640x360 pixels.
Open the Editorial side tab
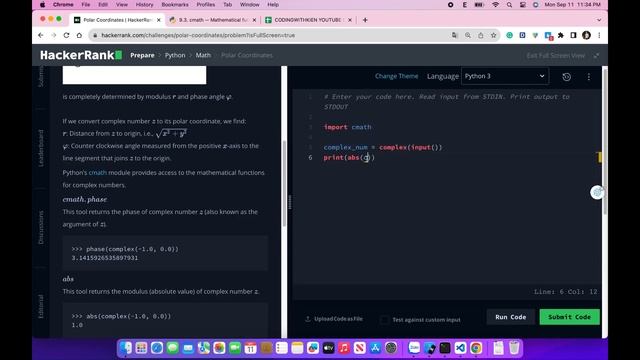click(41, 307)
